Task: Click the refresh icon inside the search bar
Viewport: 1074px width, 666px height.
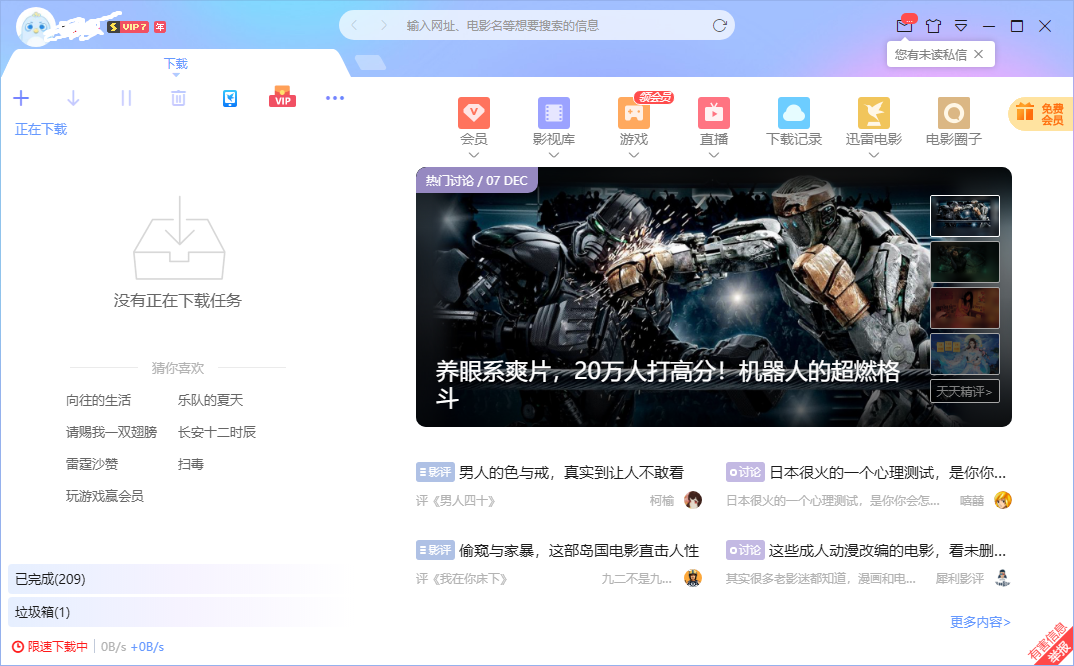Action: pos(719,25)
